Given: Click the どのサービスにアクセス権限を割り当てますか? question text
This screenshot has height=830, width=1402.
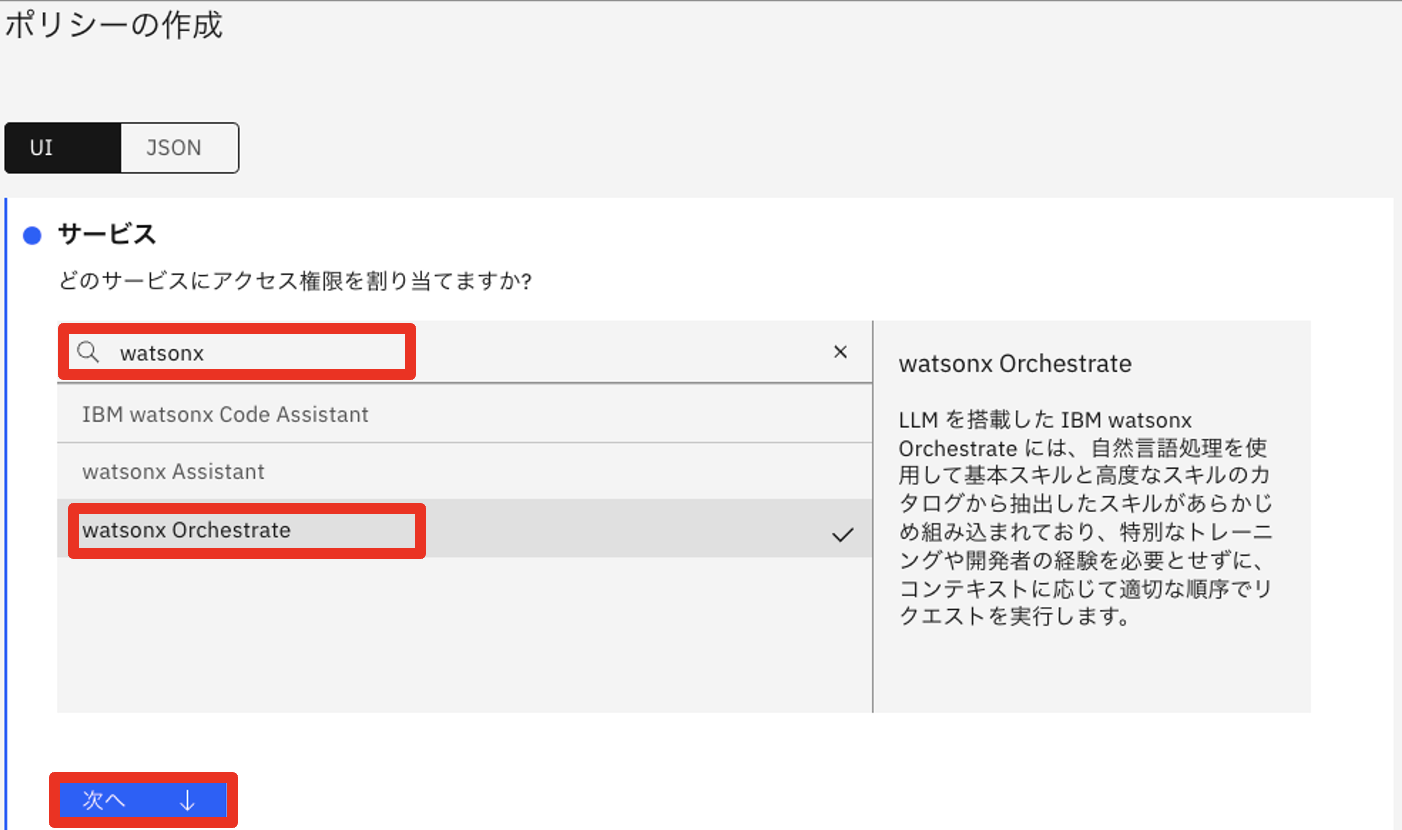Looking at the screenshot, I should [295, 282].
